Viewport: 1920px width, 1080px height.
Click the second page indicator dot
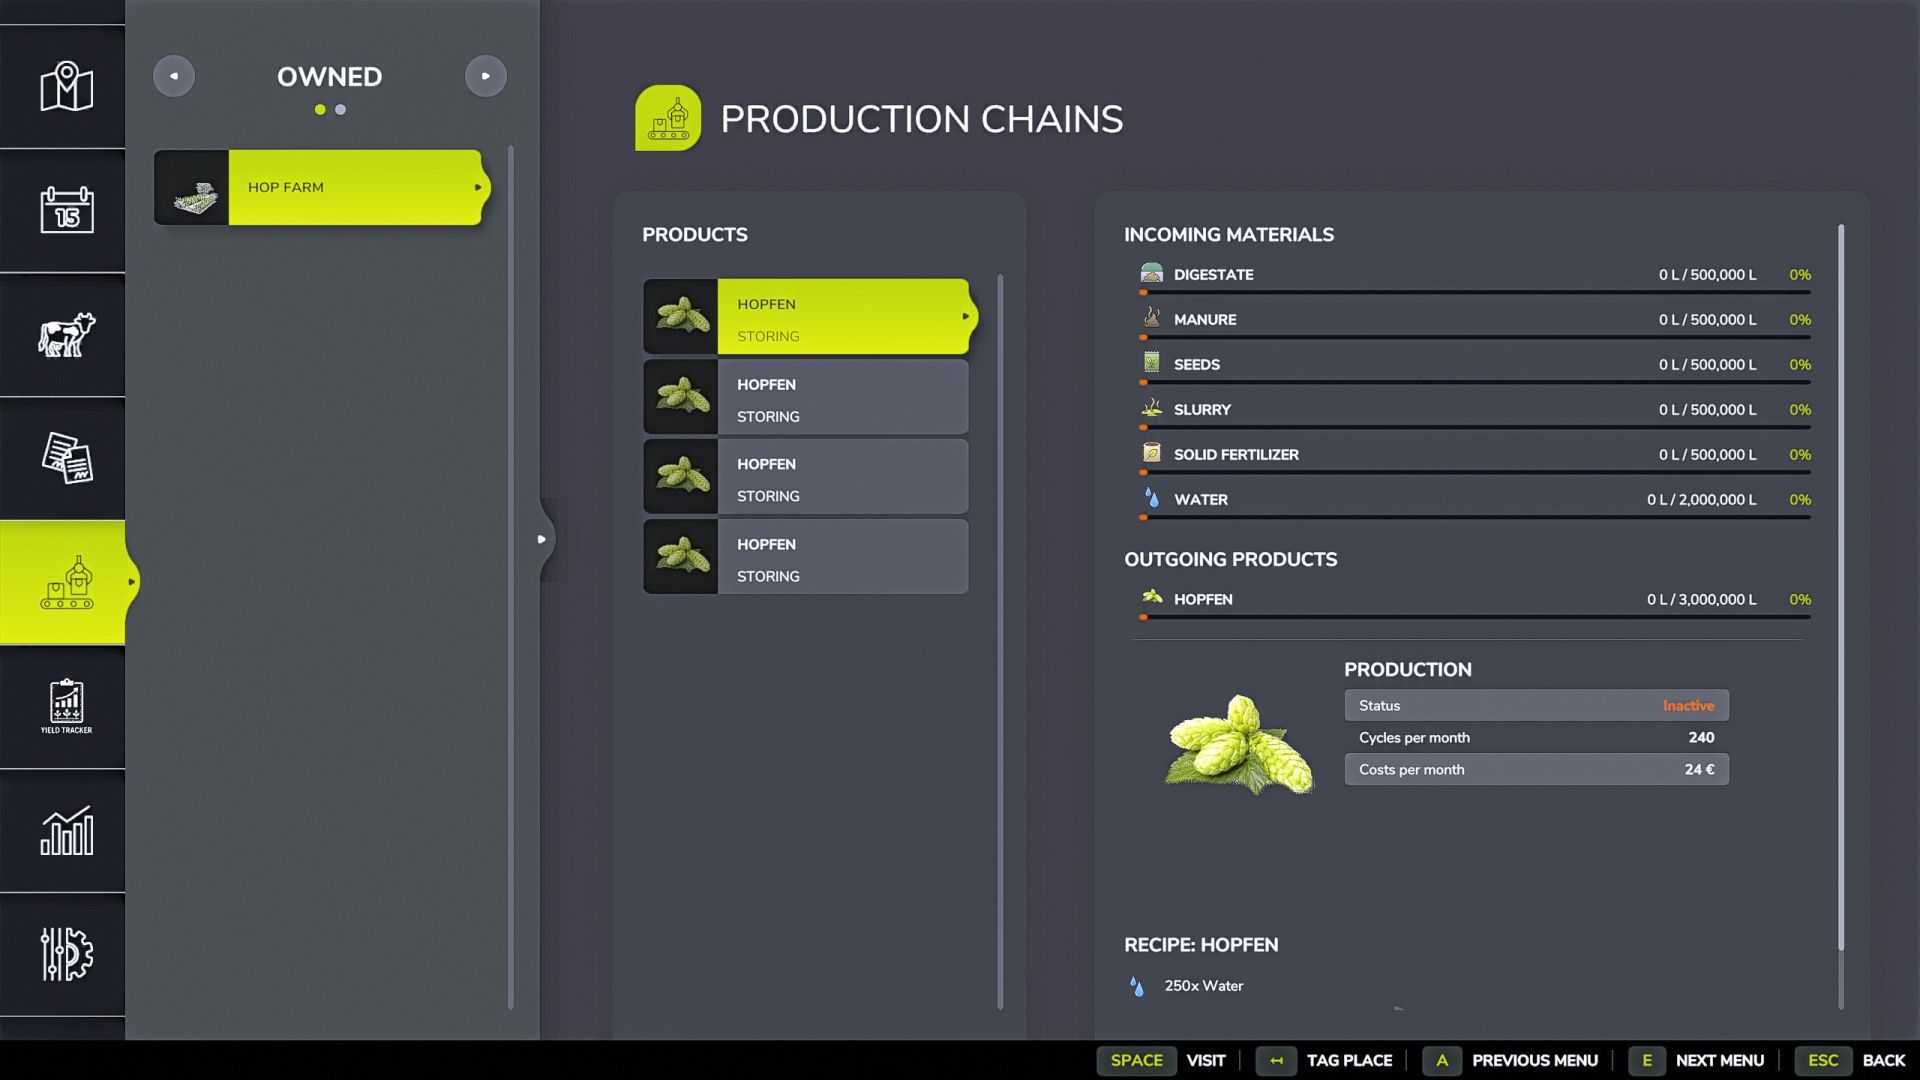click(x=341, y=110)
